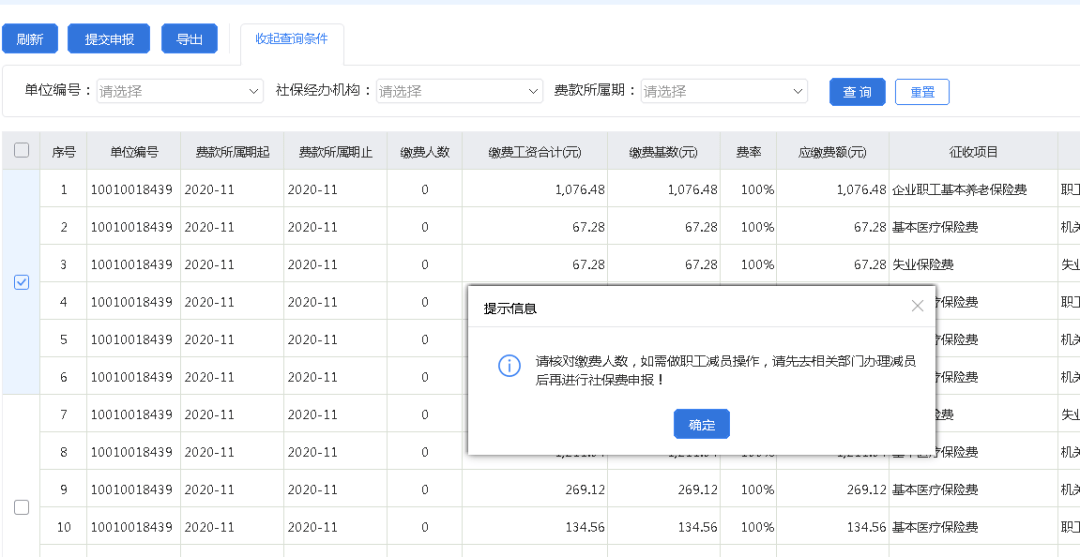Check the checkbox for rows 7-10 group
The height and width of the screenshot is (557, 1080).
point(21,507)
